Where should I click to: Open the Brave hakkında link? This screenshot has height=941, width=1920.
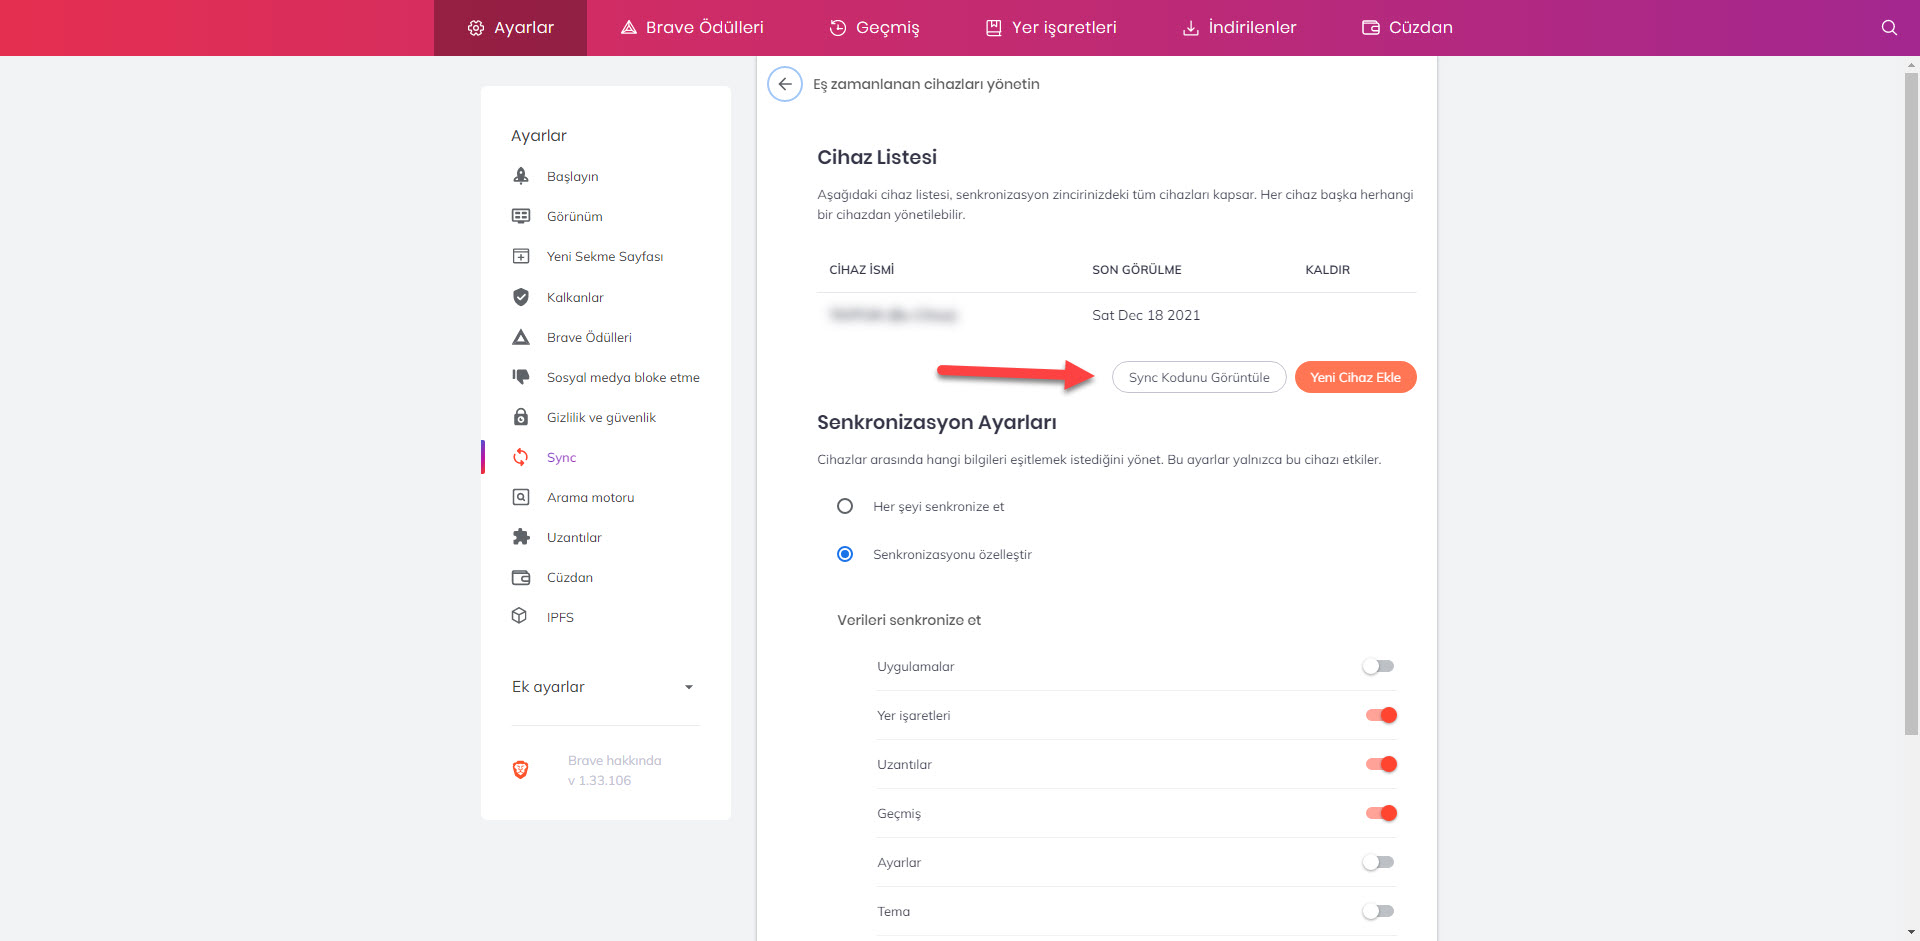tap(614, 760)
